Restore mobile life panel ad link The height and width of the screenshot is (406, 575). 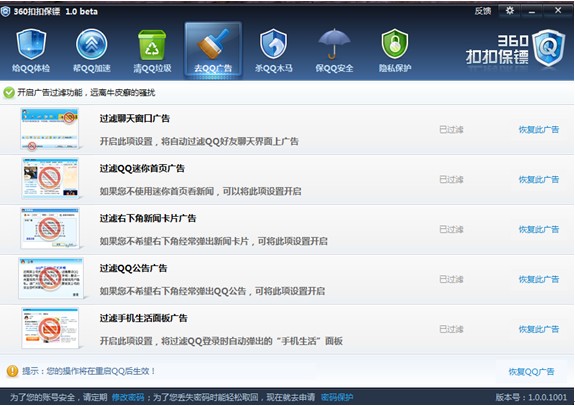coord(539,329)
